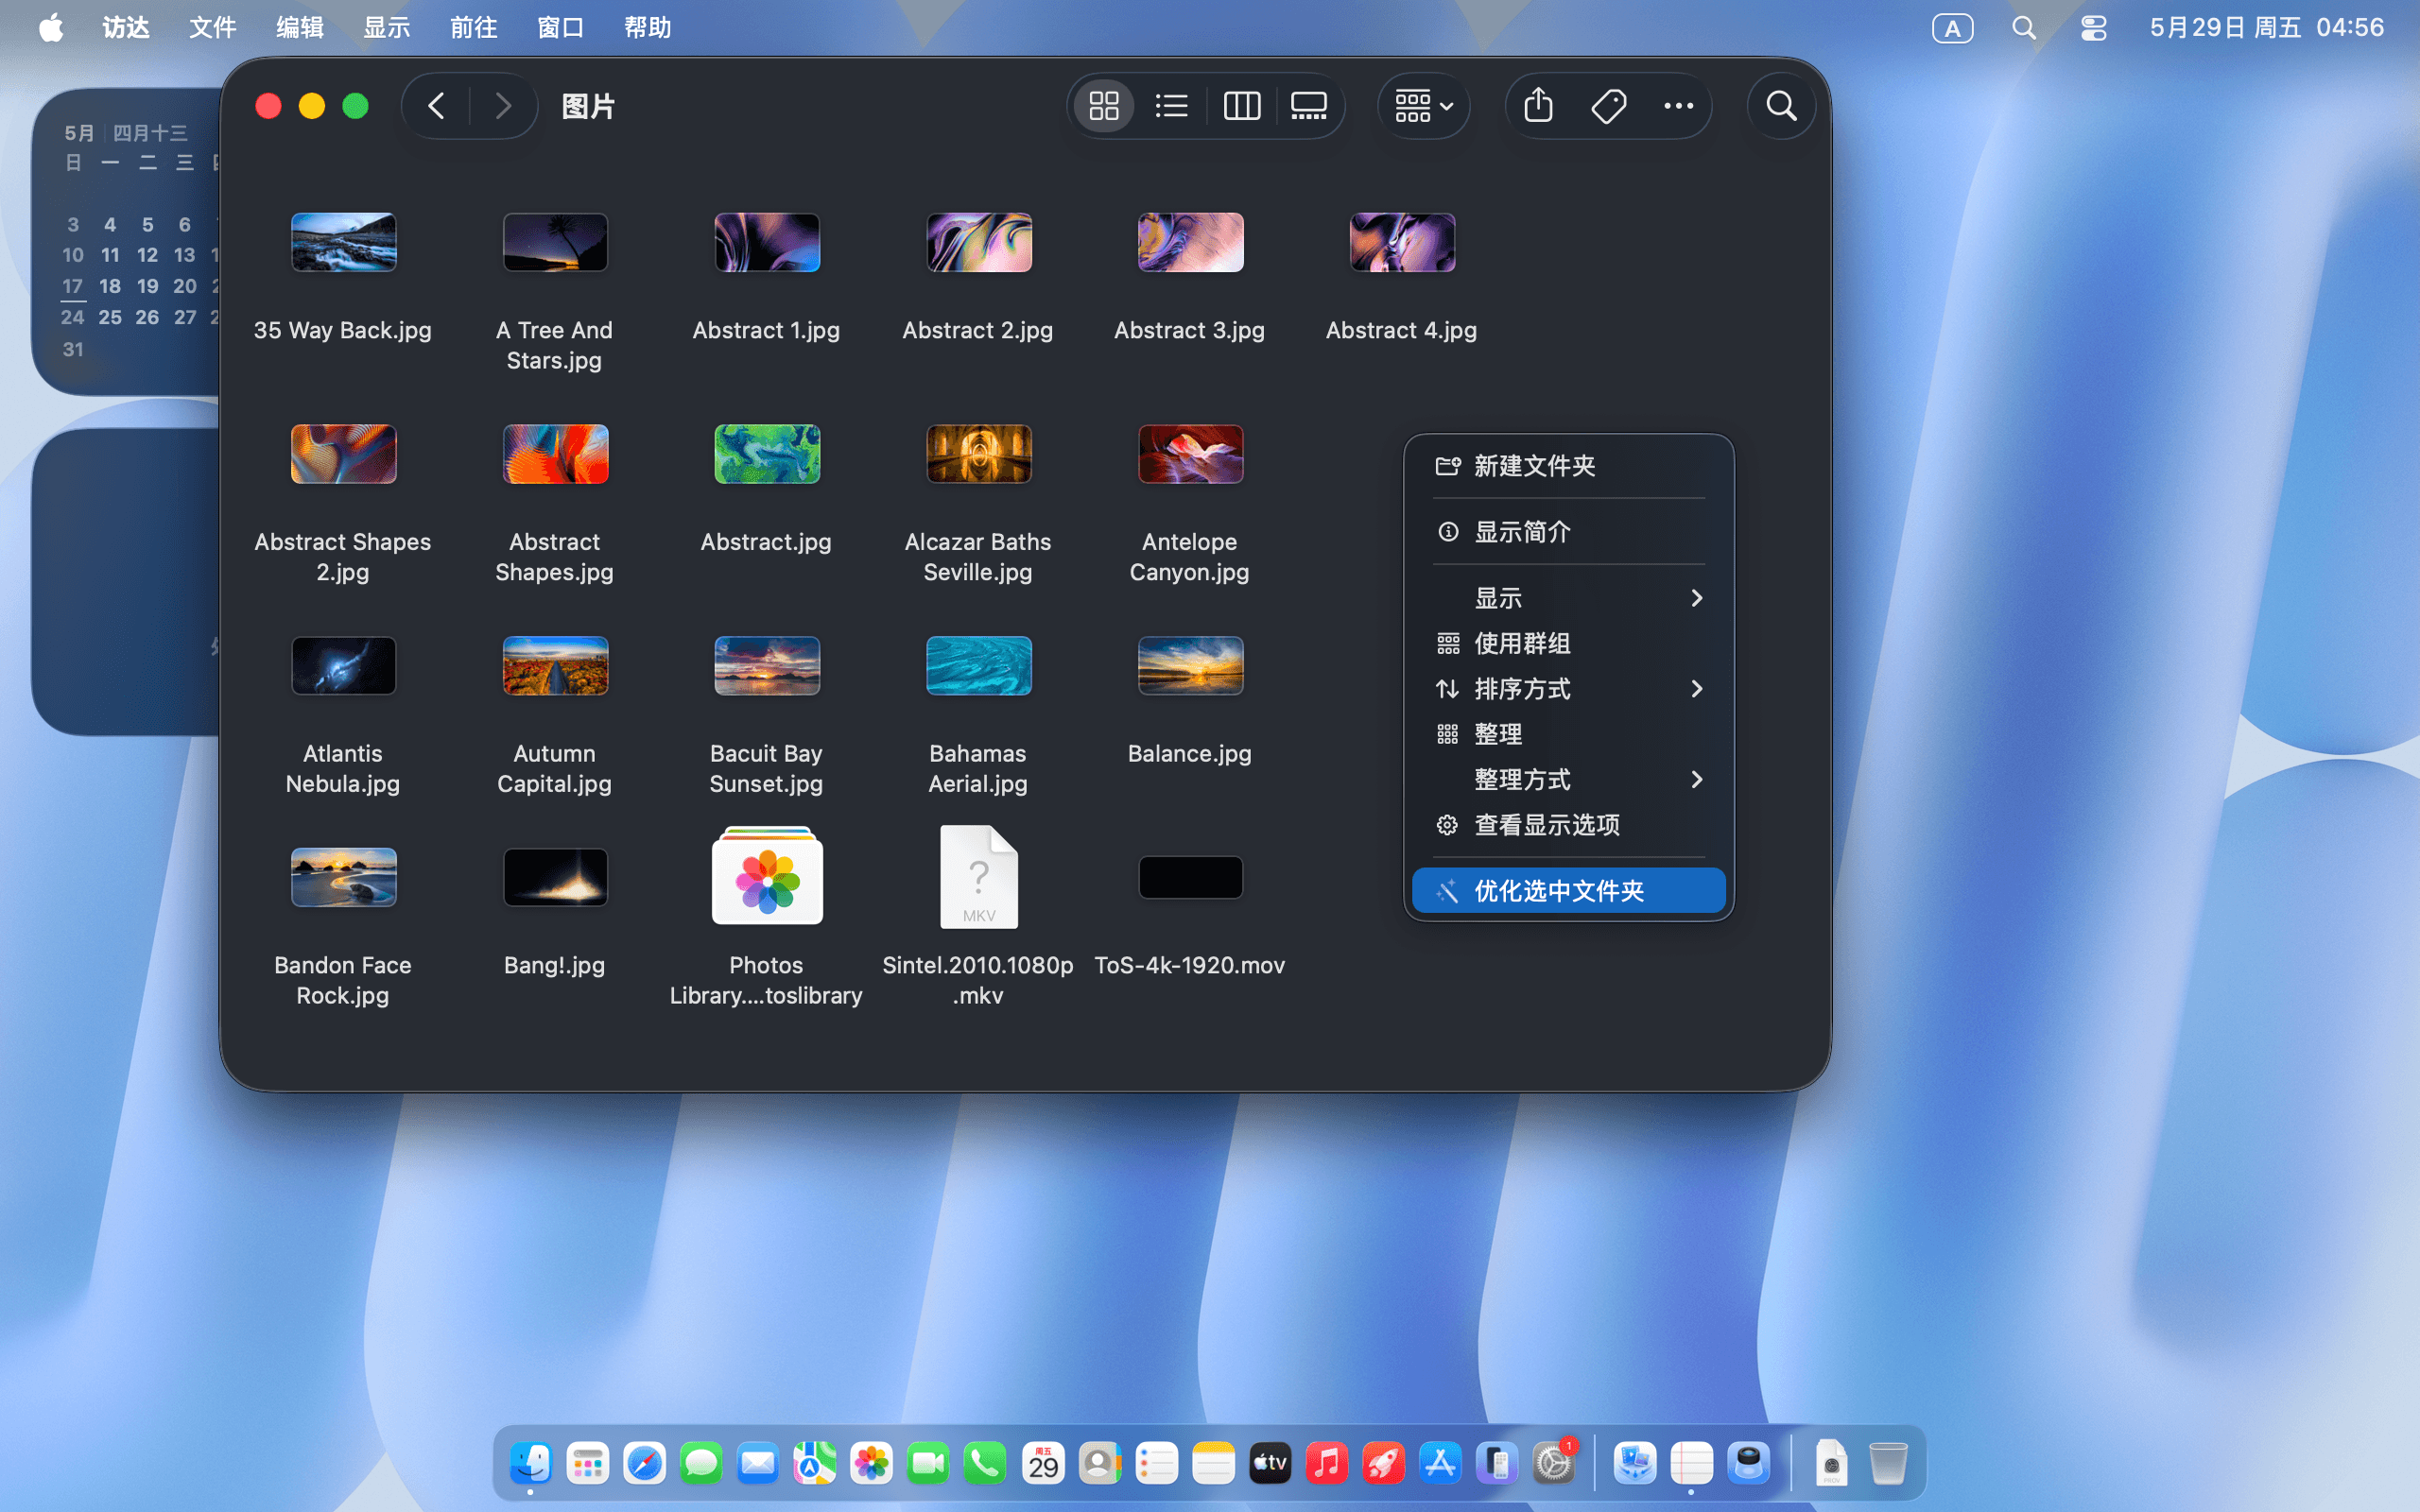The height and width of the screenshot is (1512, 2420).
Task: Open the group-by dropdown in toolbar
Action: 1424,106
